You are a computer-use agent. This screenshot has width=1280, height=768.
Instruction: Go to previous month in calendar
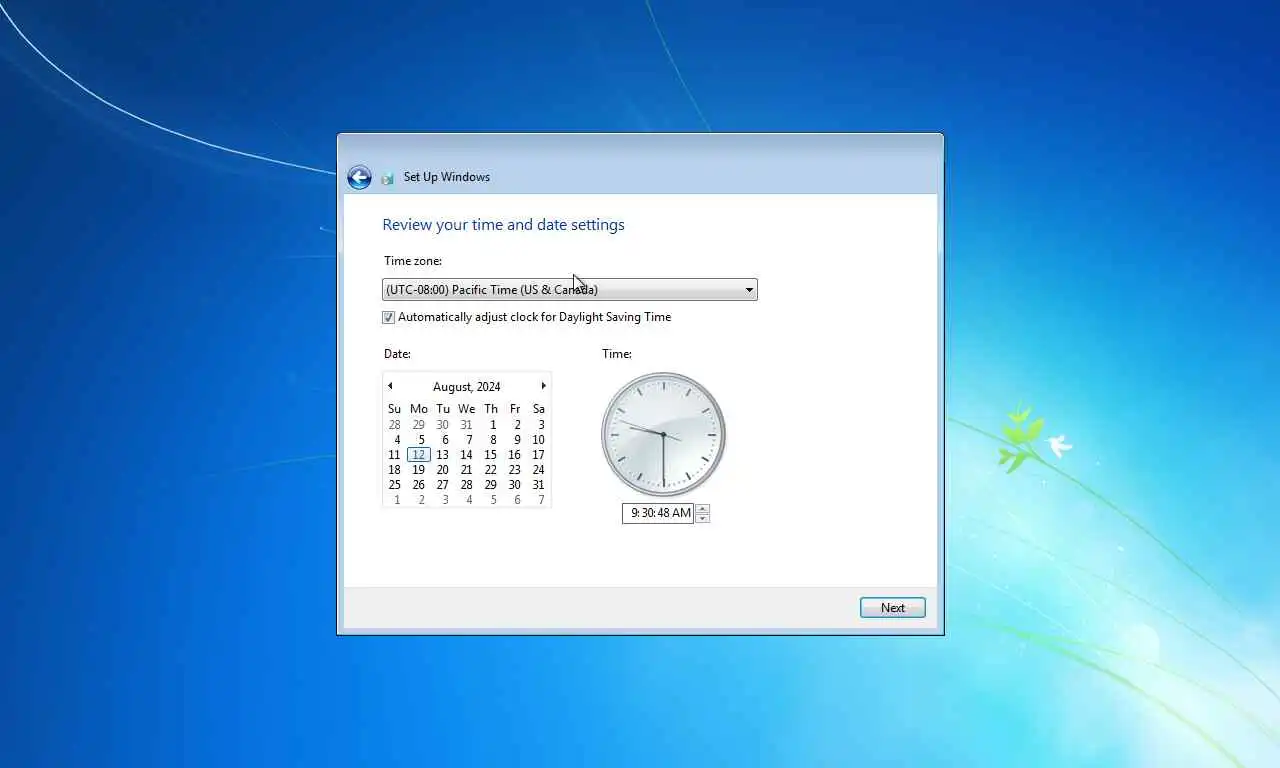point(390,386)
